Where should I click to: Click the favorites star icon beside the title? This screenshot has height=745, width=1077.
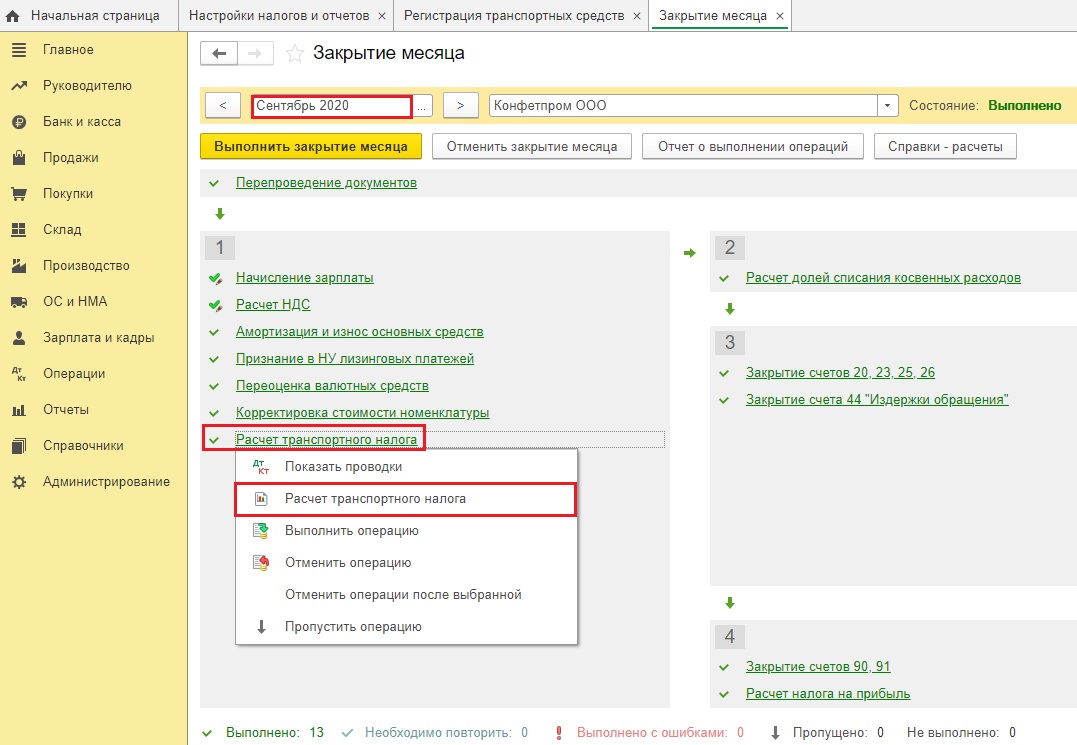pyautogui.click(x=295, y=54)
